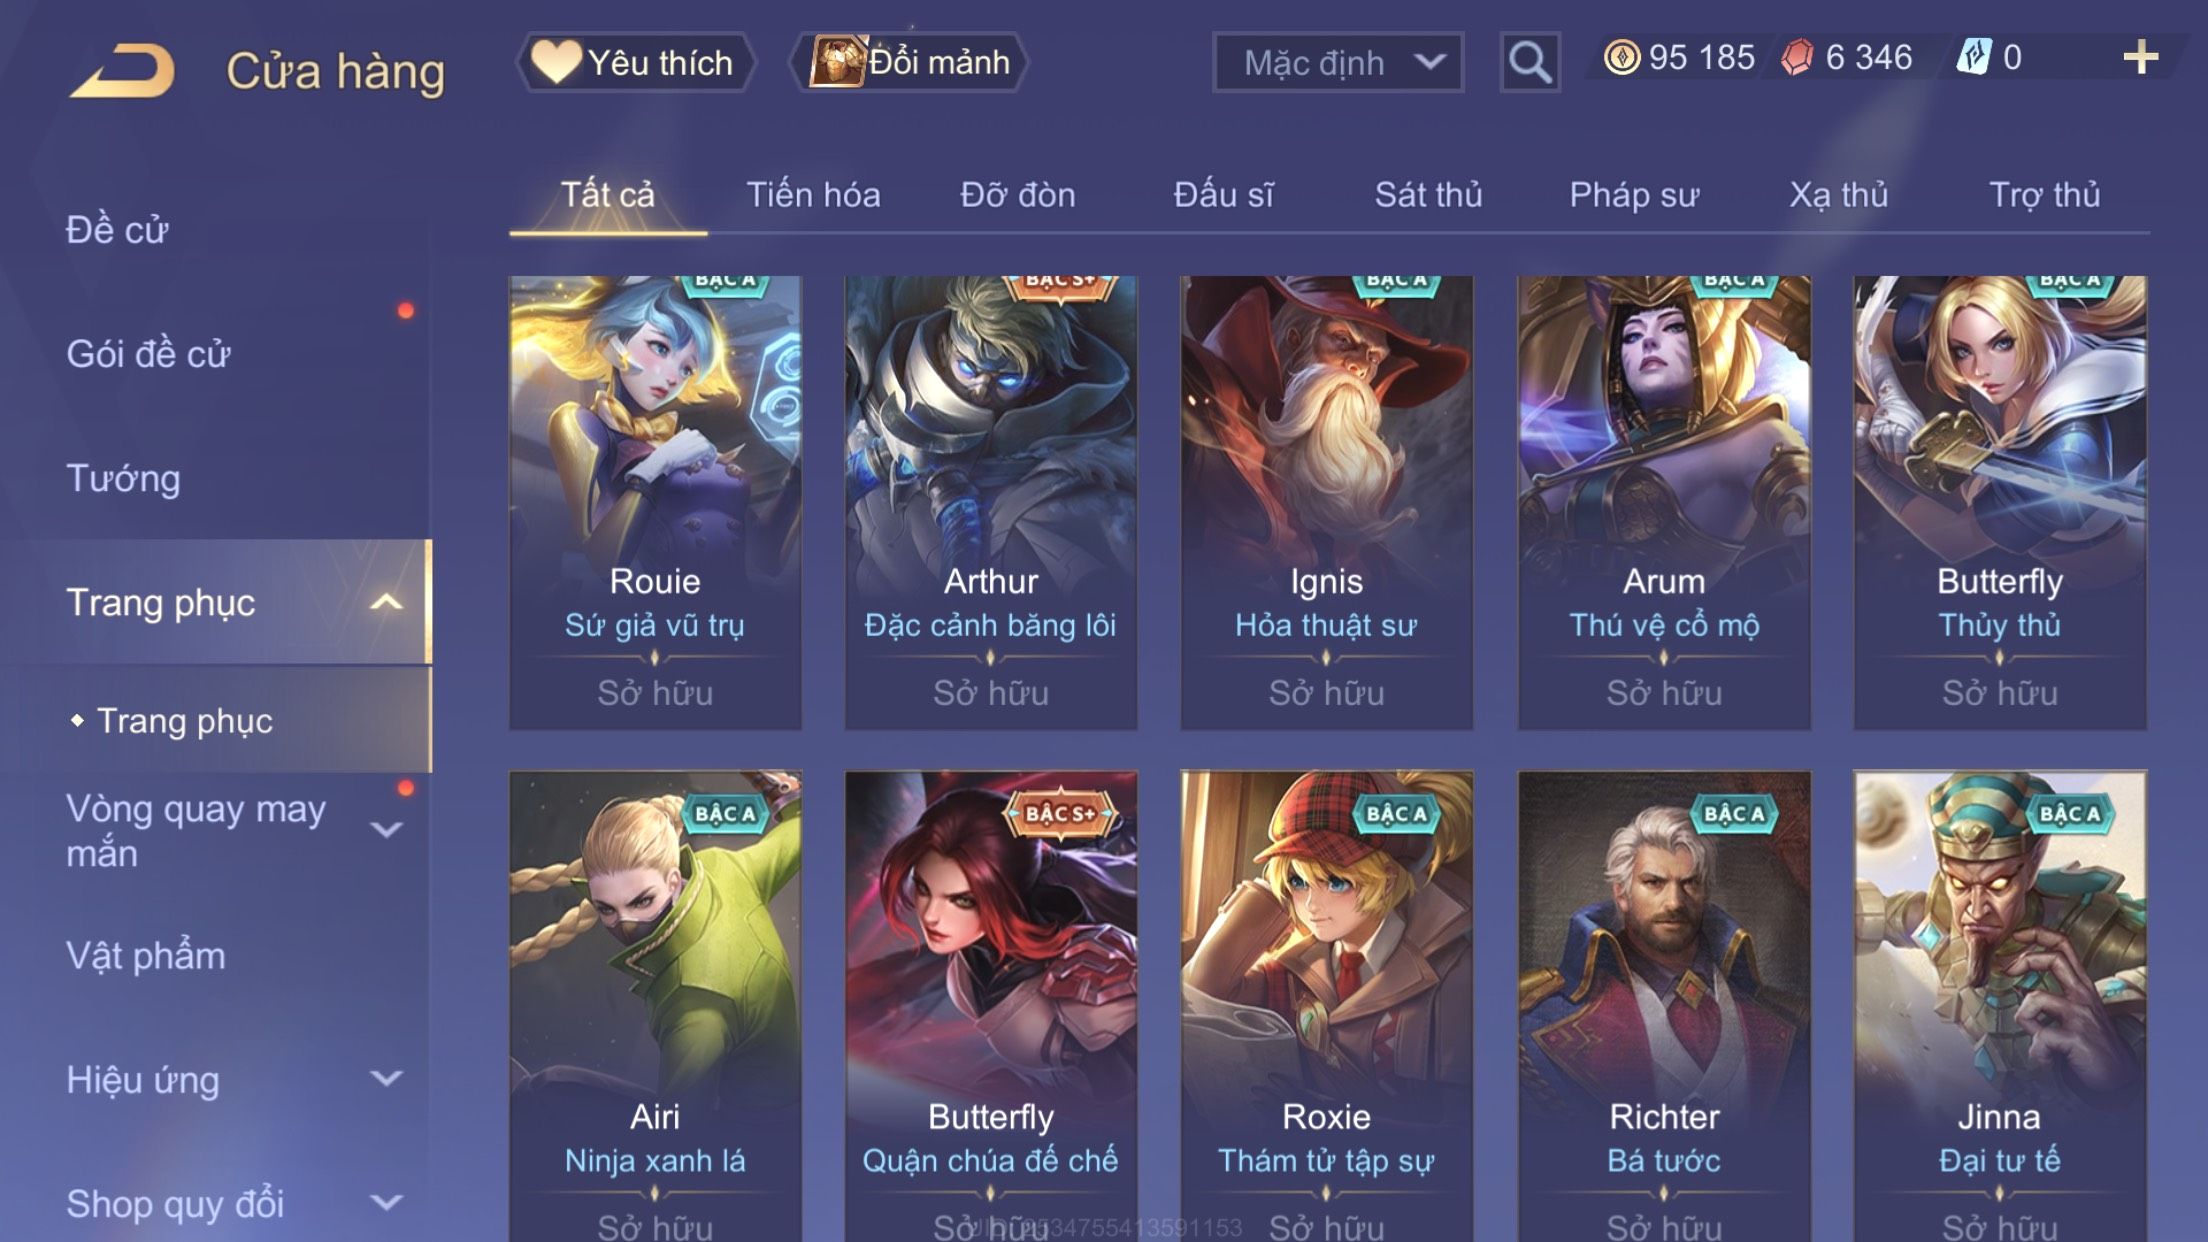Select the Trang phục sub-item
This screenshot has height=1242, width=2208.
coord(184,720)
